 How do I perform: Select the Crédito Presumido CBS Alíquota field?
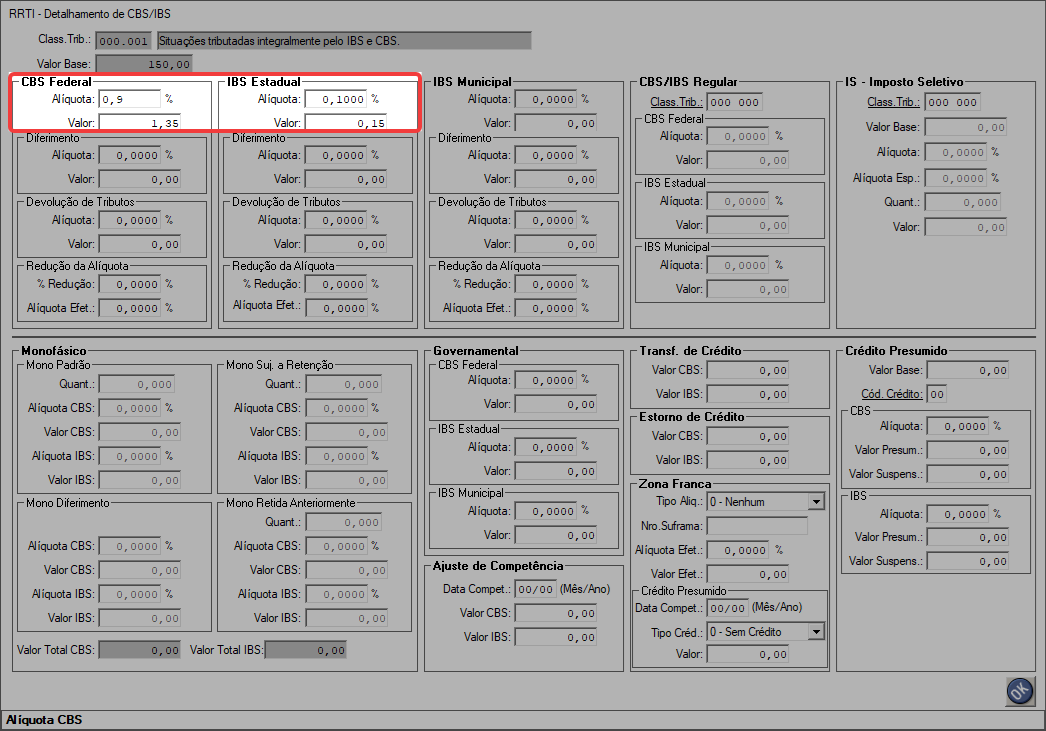(958, 426)
